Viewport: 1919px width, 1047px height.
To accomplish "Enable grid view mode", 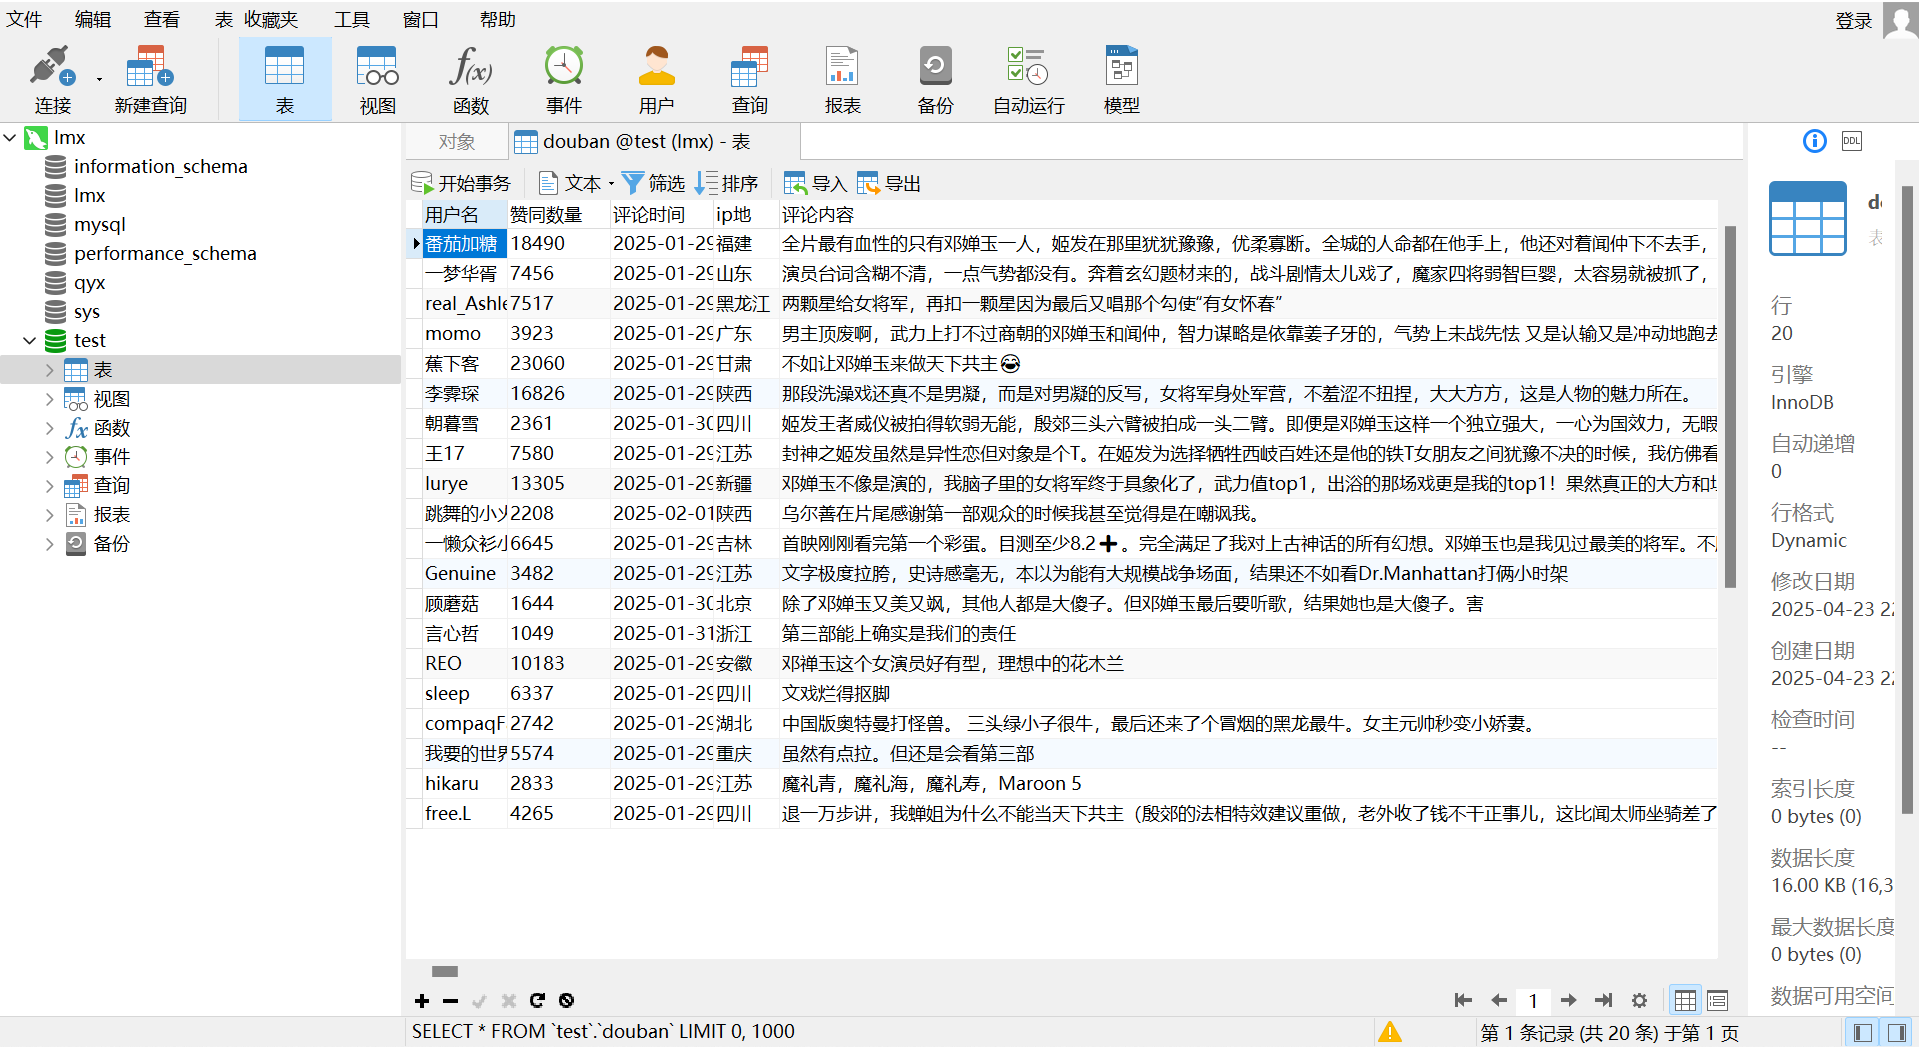I will click(x=1686, y=999).
